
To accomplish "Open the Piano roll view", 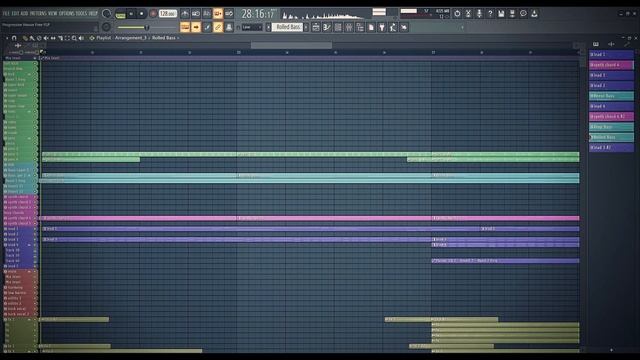I will tap(327, 27).
